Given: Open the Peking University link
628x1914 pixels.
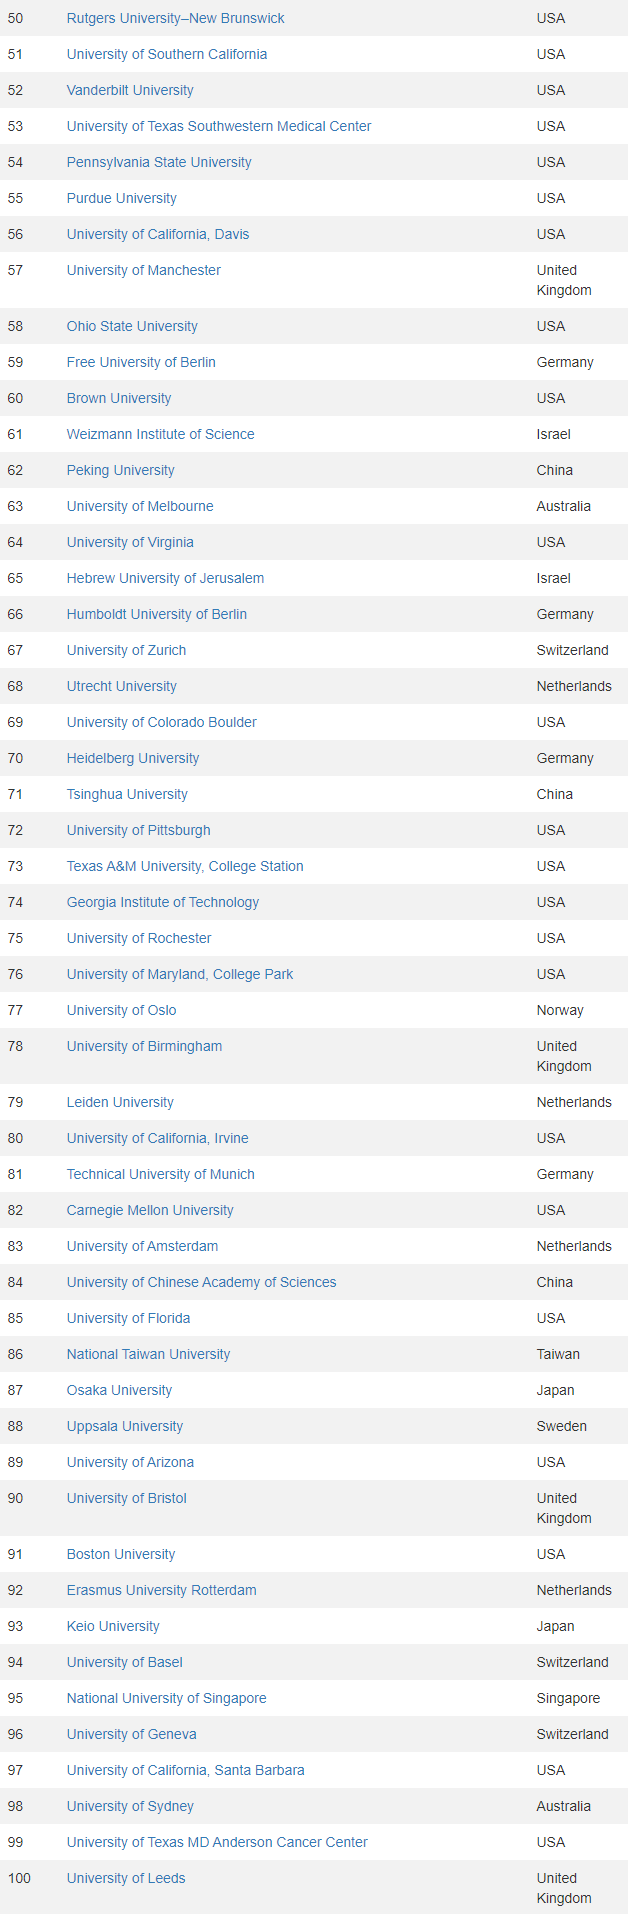Looking at the screenshot, I should click(120, 470).
